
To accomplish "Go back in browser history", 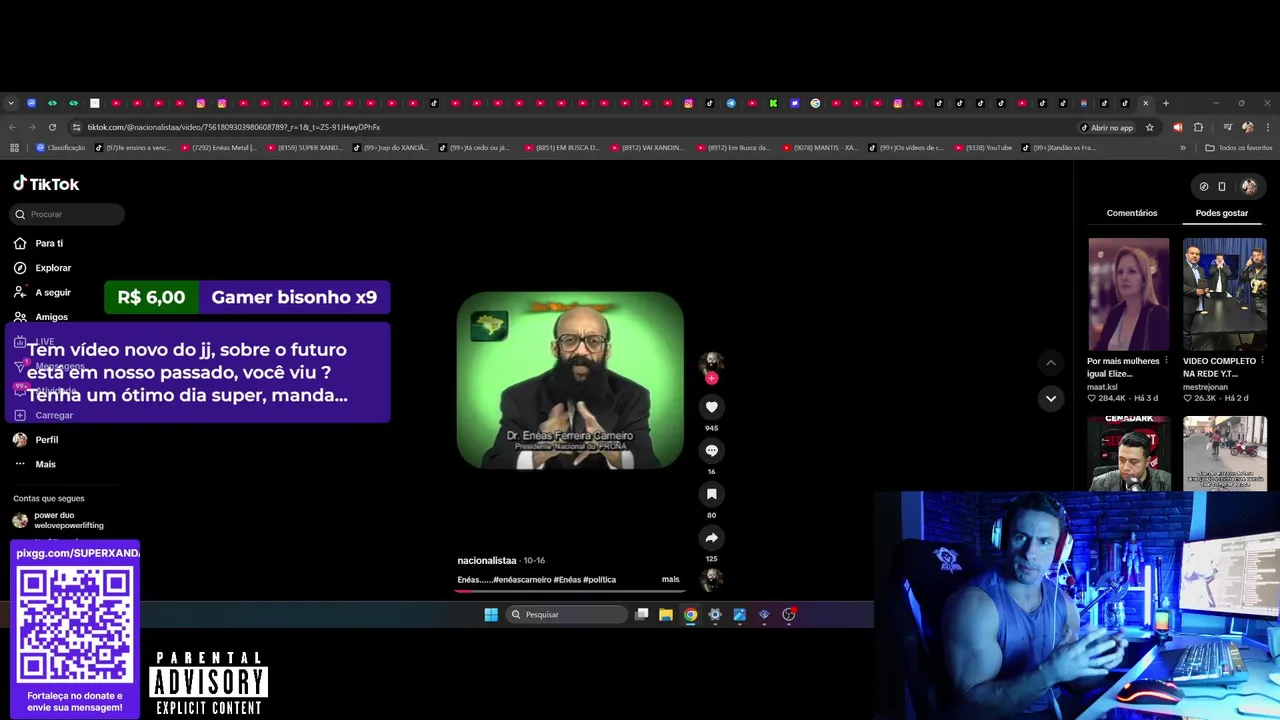I will pyautogui.click(x=12, y=127).
